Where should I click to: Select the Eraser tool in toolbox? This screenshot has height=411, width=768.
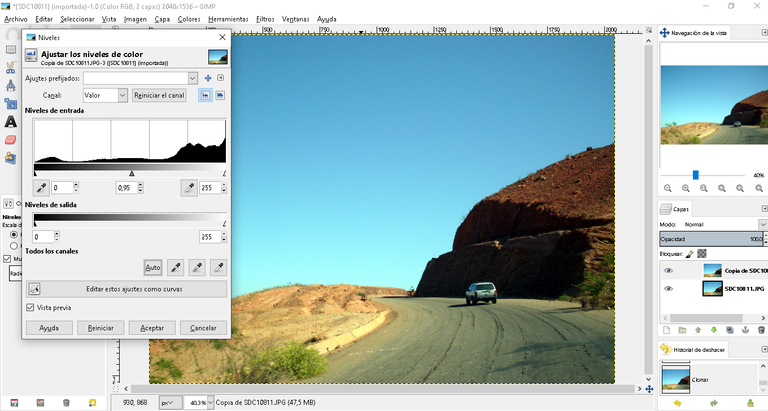[11, 140]
